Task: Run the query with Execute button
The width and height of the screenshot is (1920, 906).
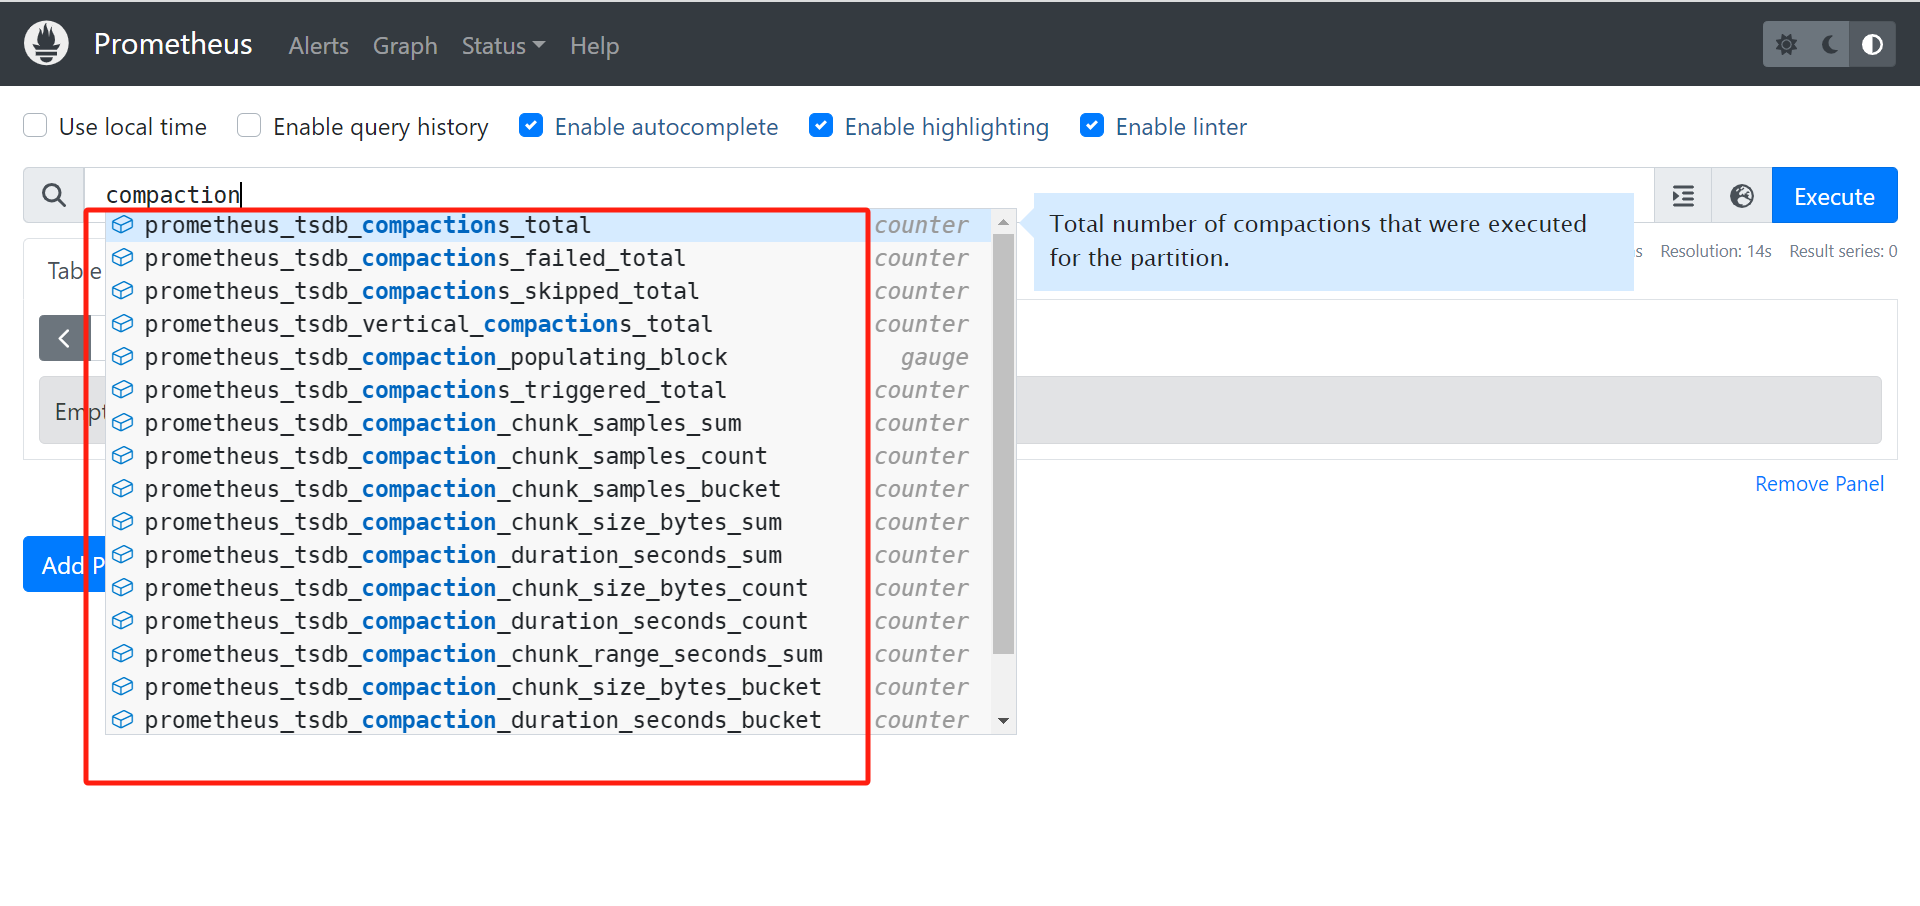Action: (1834, 196)
